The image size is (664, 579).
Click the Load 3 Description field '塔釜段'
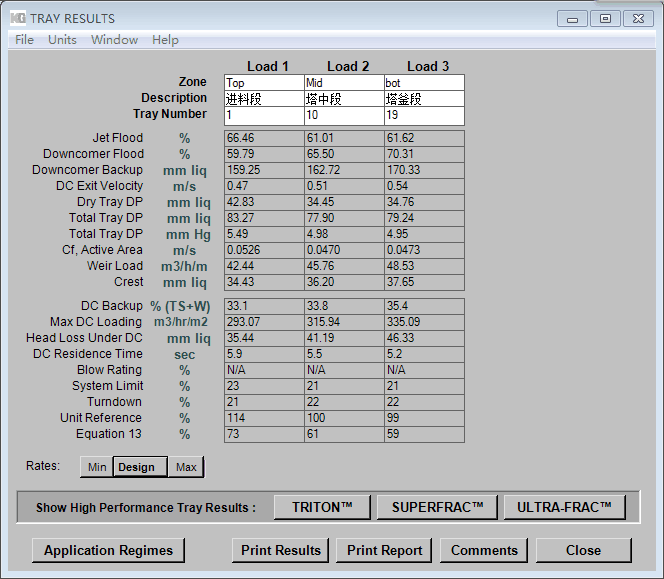tap(424, 99)
